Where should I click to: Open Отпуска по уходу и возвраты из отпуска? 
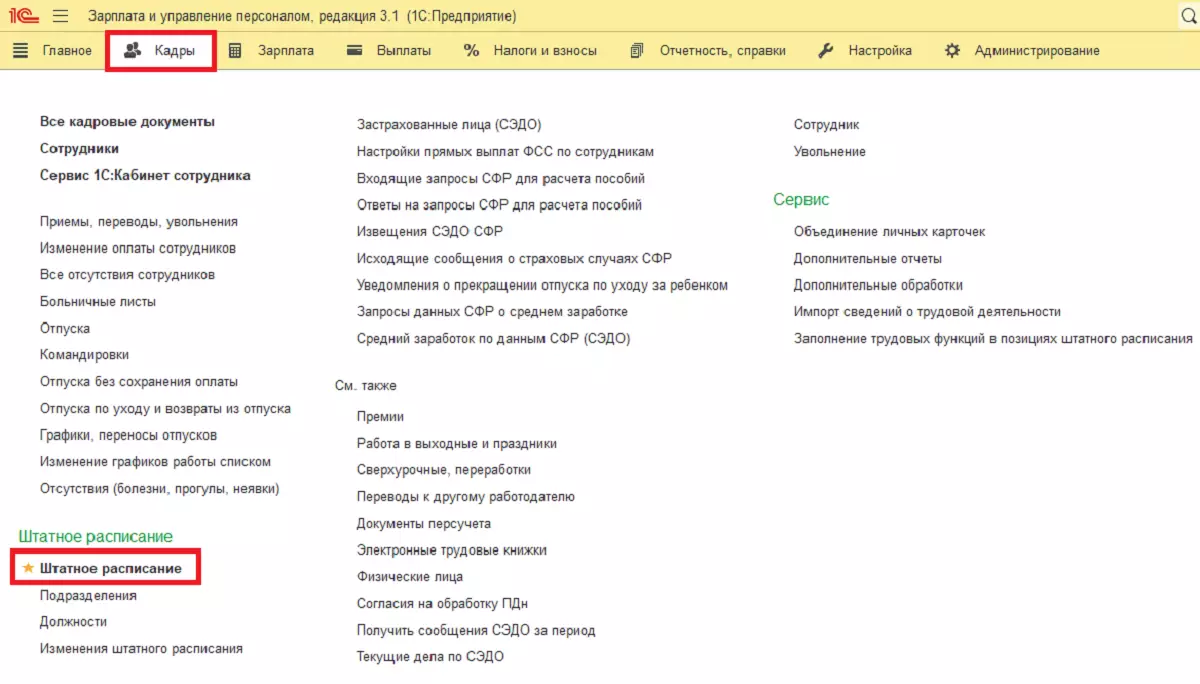pyautogui.click(x=165, y=408)
